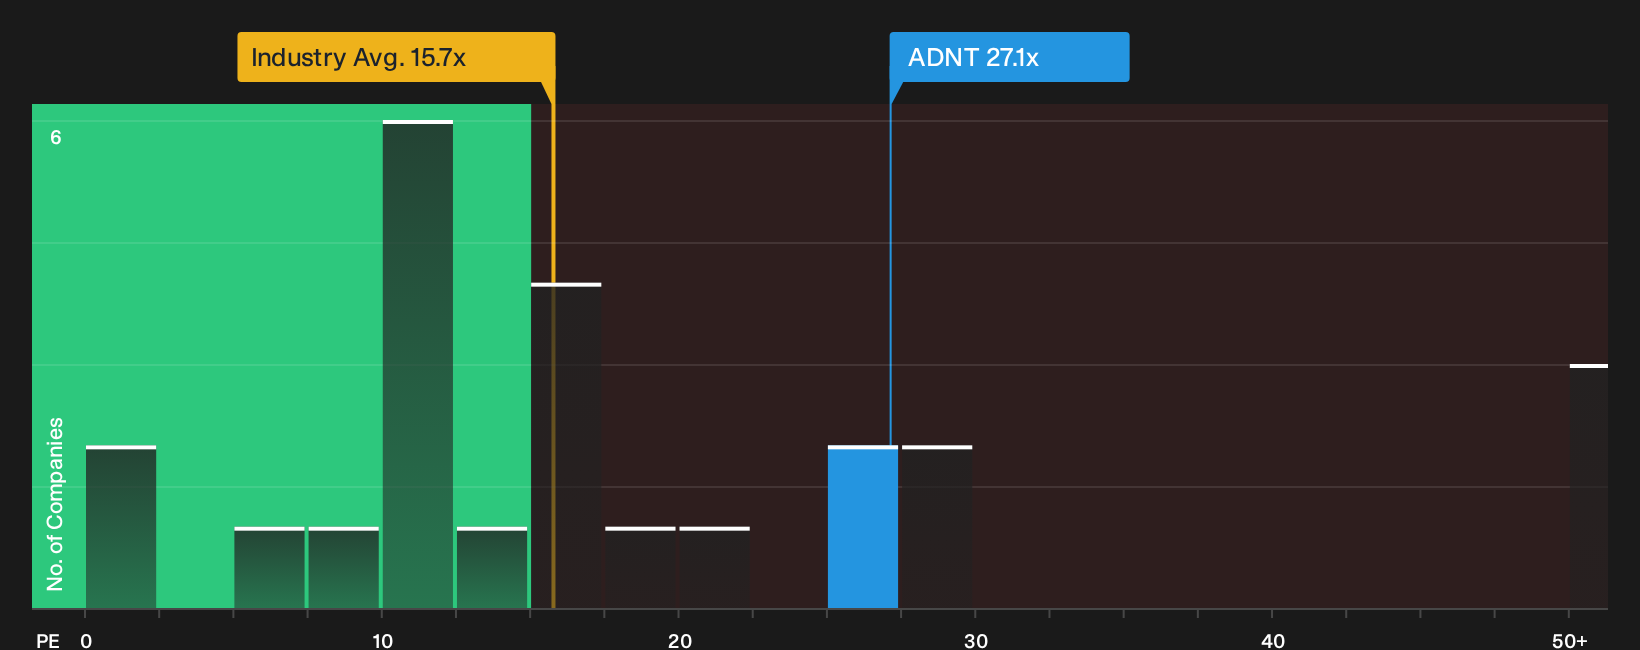Click the tallest bar at PE 10
The height and width of the screenshot is (650, 1640).
click(418, 364)
